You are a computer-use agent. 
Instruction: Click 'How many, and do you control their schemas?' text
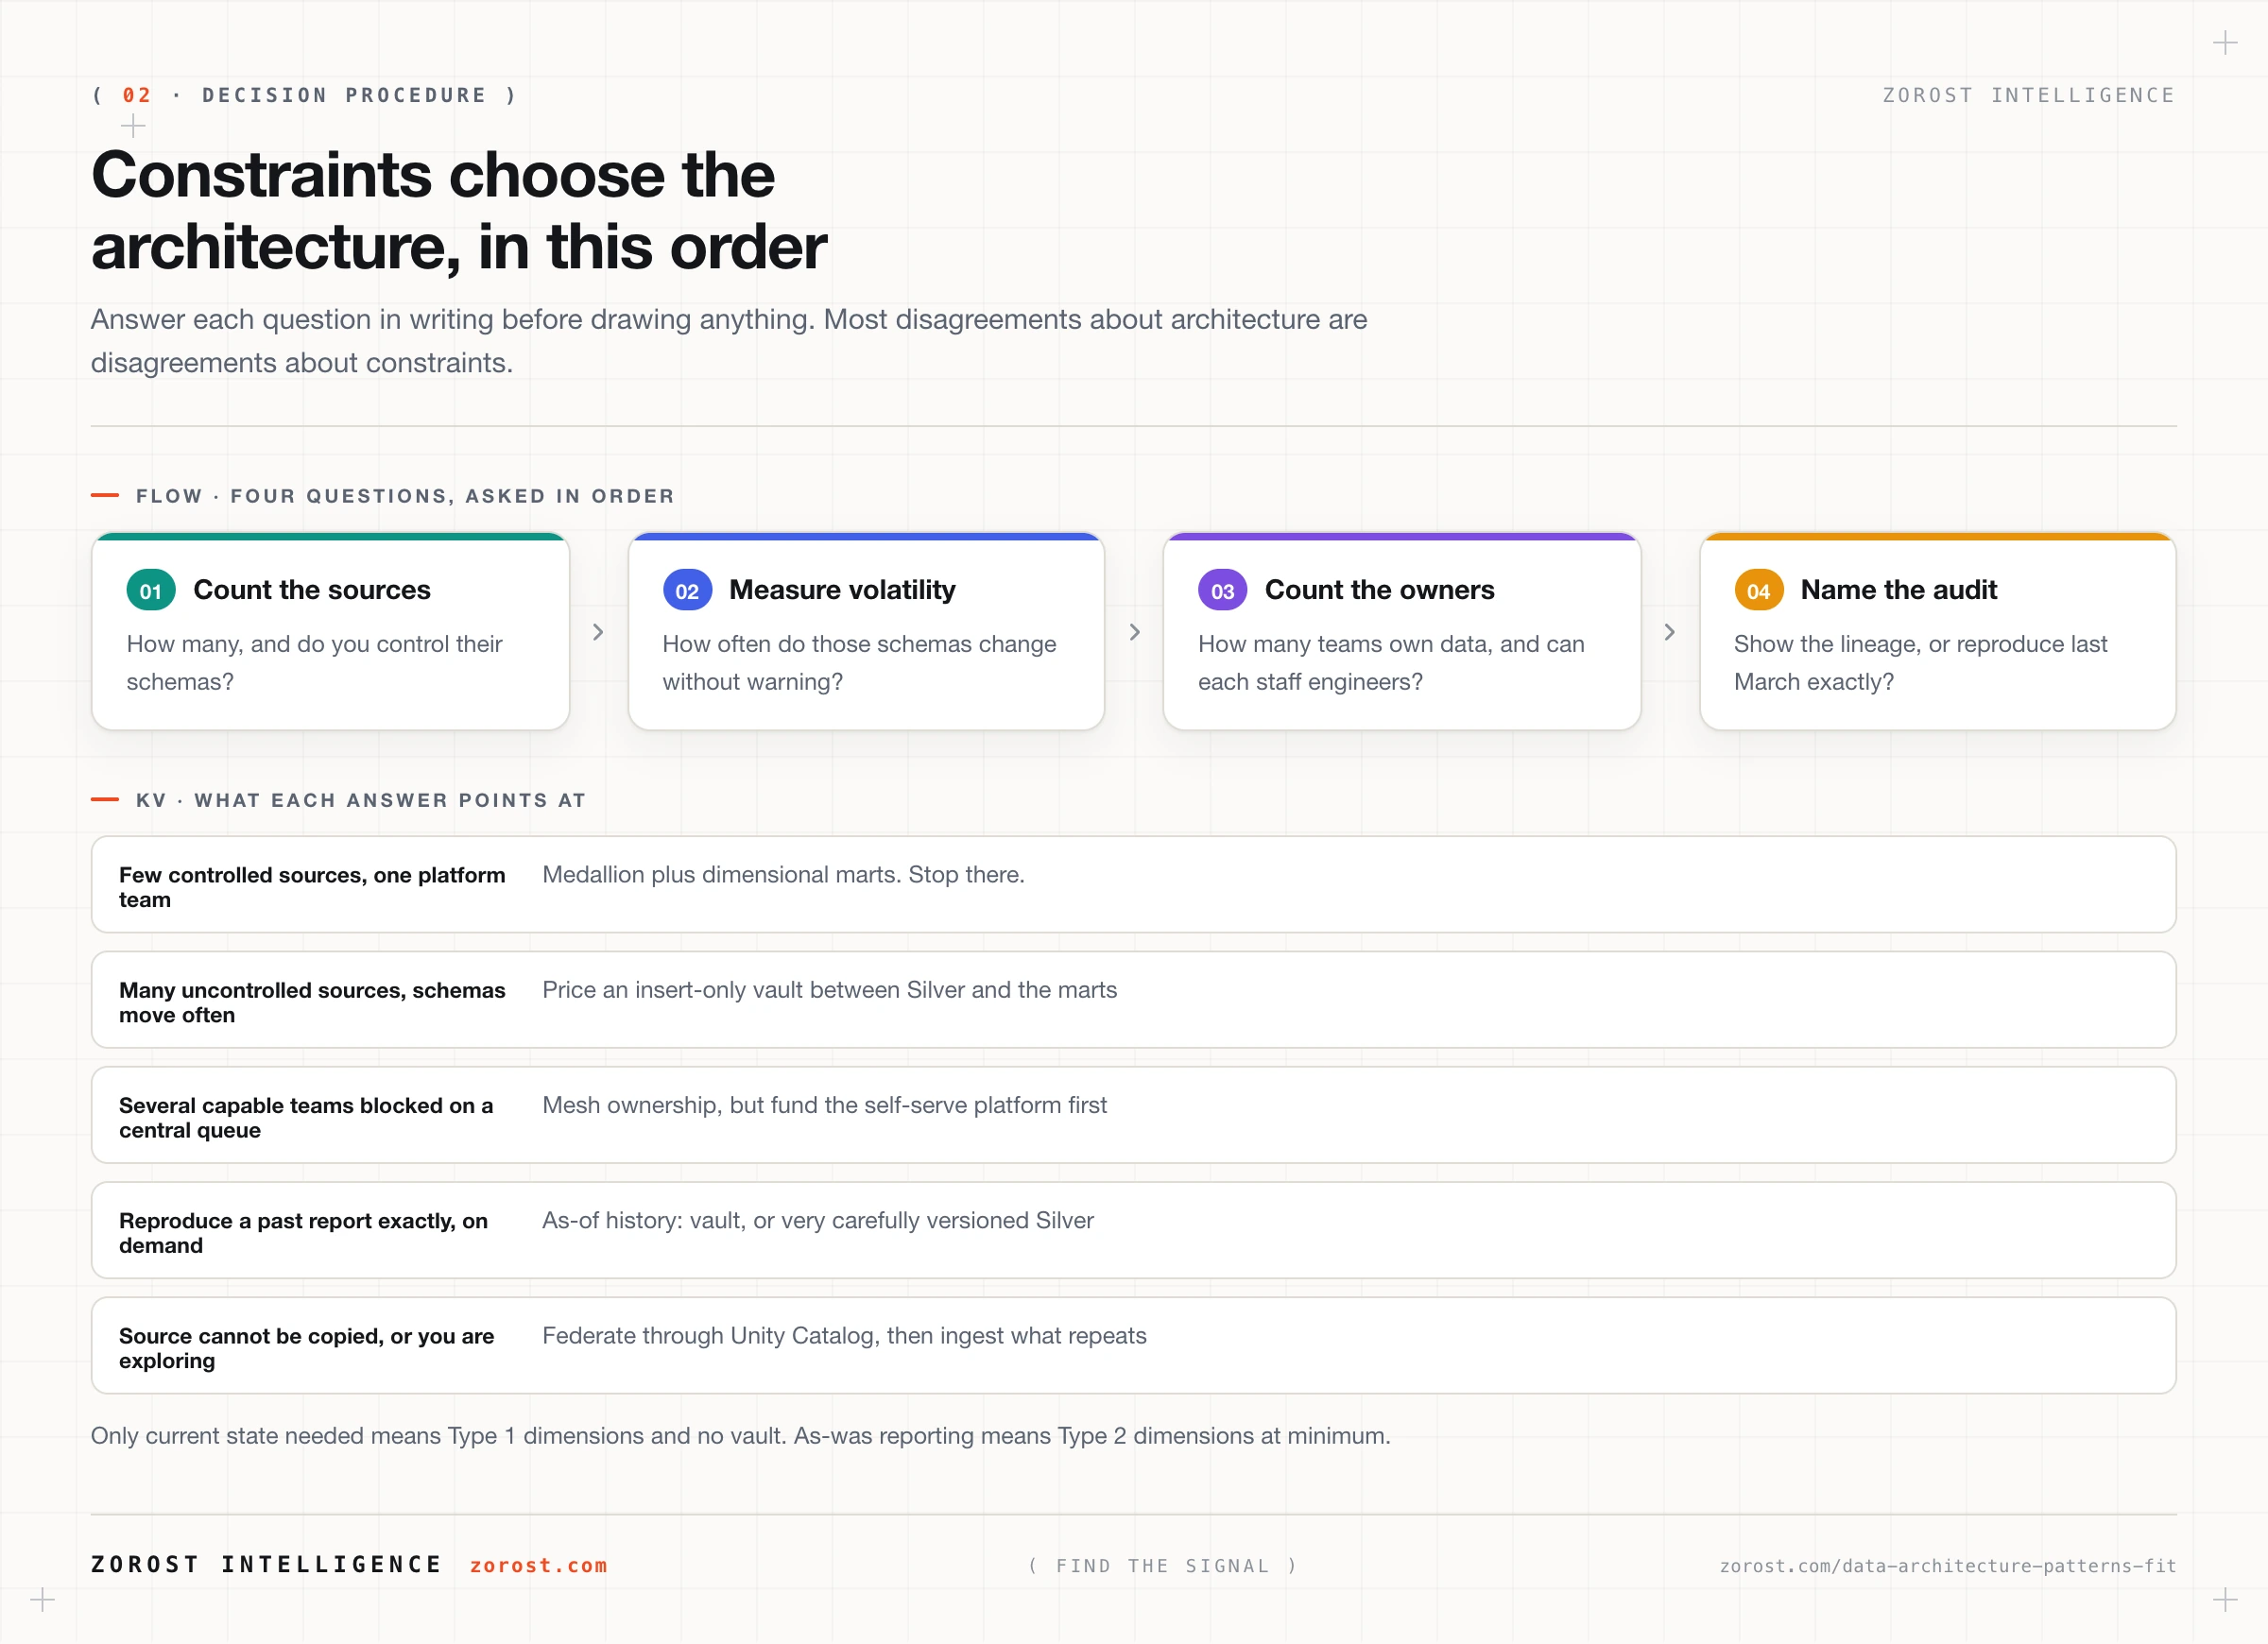(314, 662)
